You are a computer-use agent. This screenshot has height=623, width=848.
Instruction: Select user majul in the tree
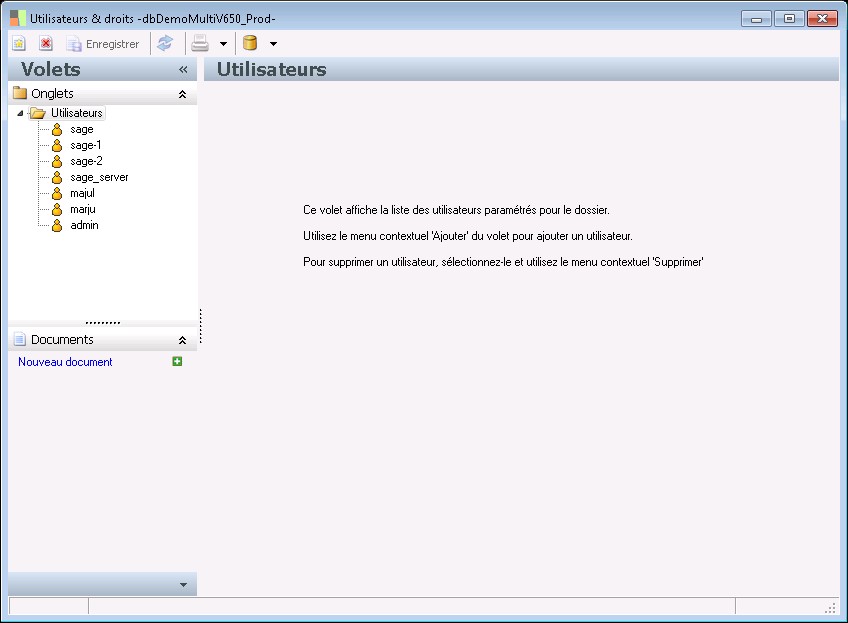[x=82, y=193]
